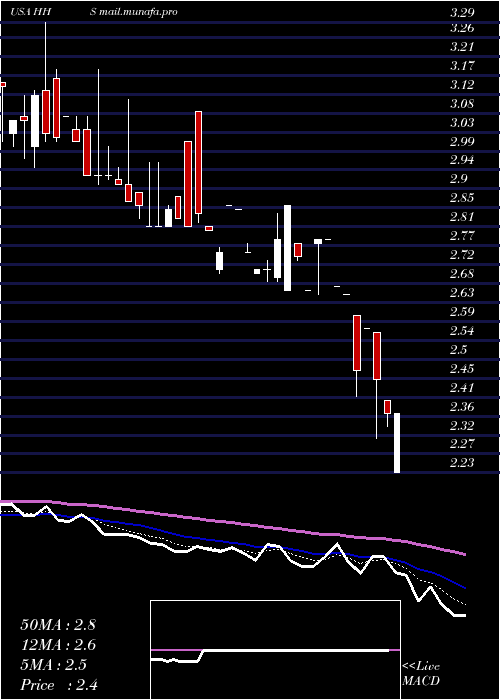Click the '50MA : 2.8' reading
The height and width of the screenshot is (700, 500).
[x=58, y=625]
